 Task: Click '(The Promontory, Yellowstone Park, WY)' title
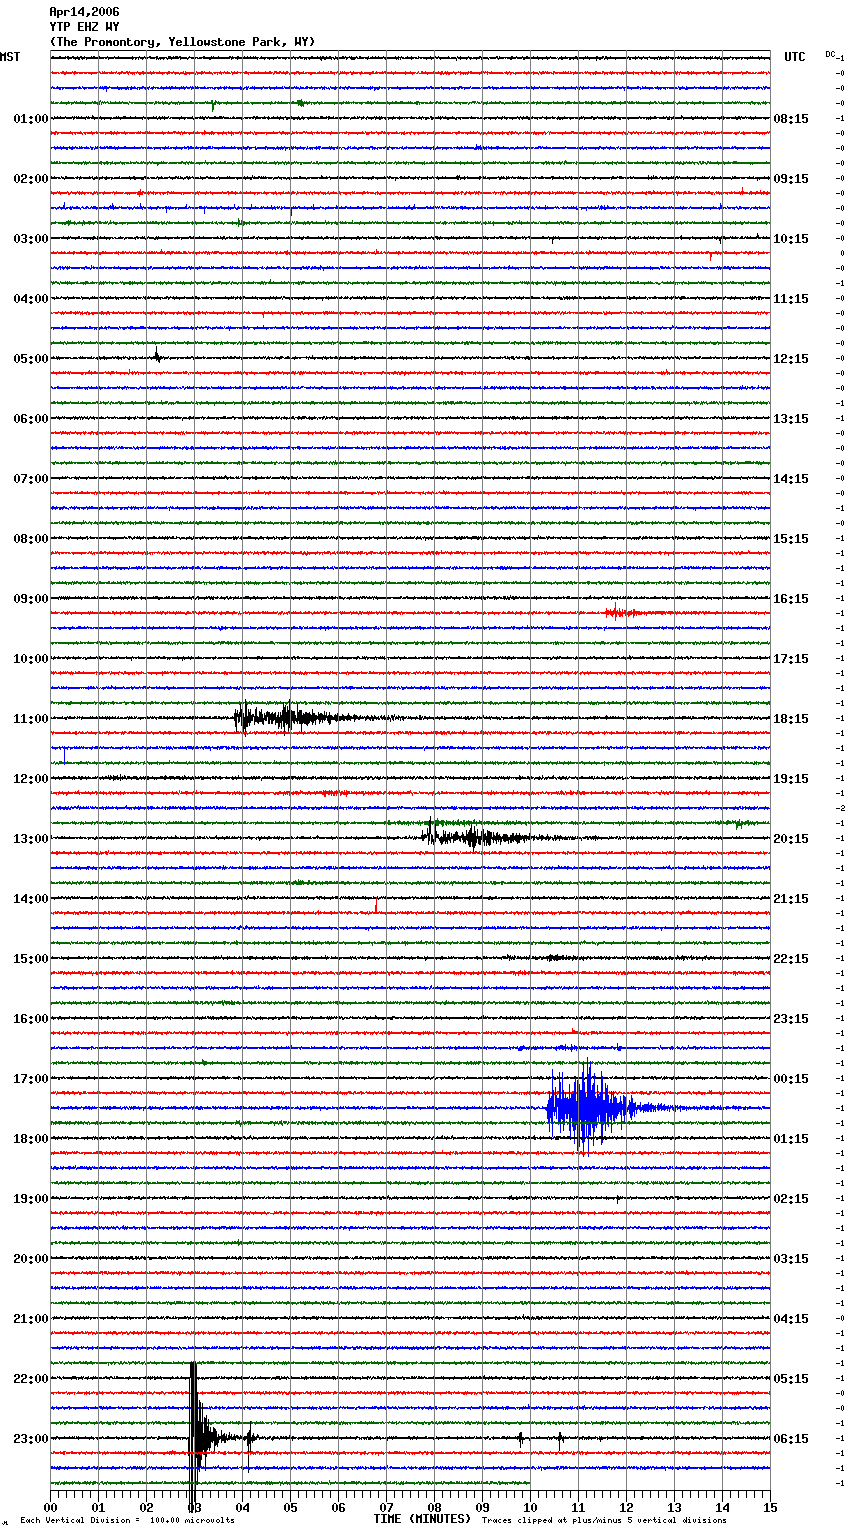pos(182,42)
